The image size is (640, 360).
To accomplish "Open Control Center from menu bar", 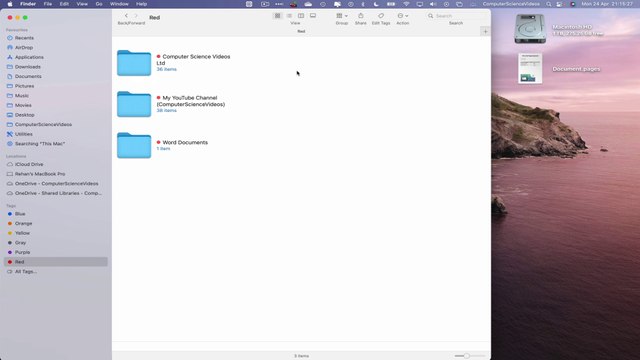I will click(560, 4).
